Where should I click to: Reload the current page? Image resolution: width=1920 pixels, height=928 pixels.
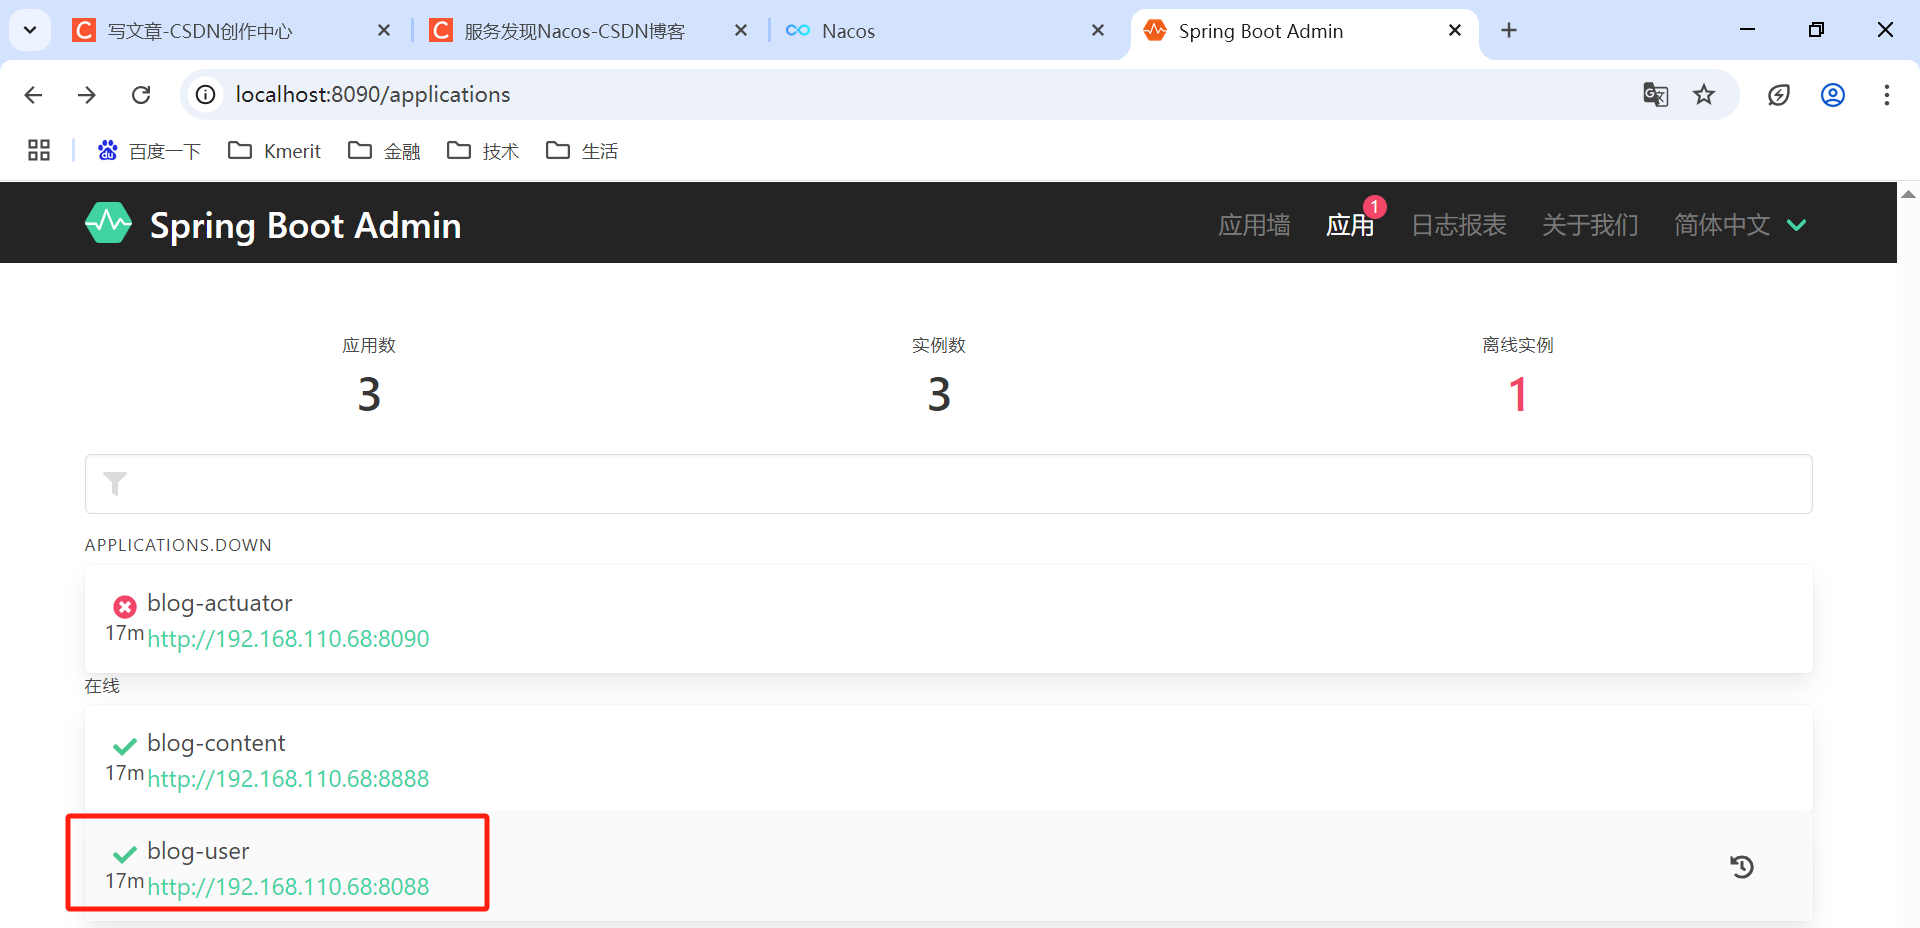coord(141,95)
